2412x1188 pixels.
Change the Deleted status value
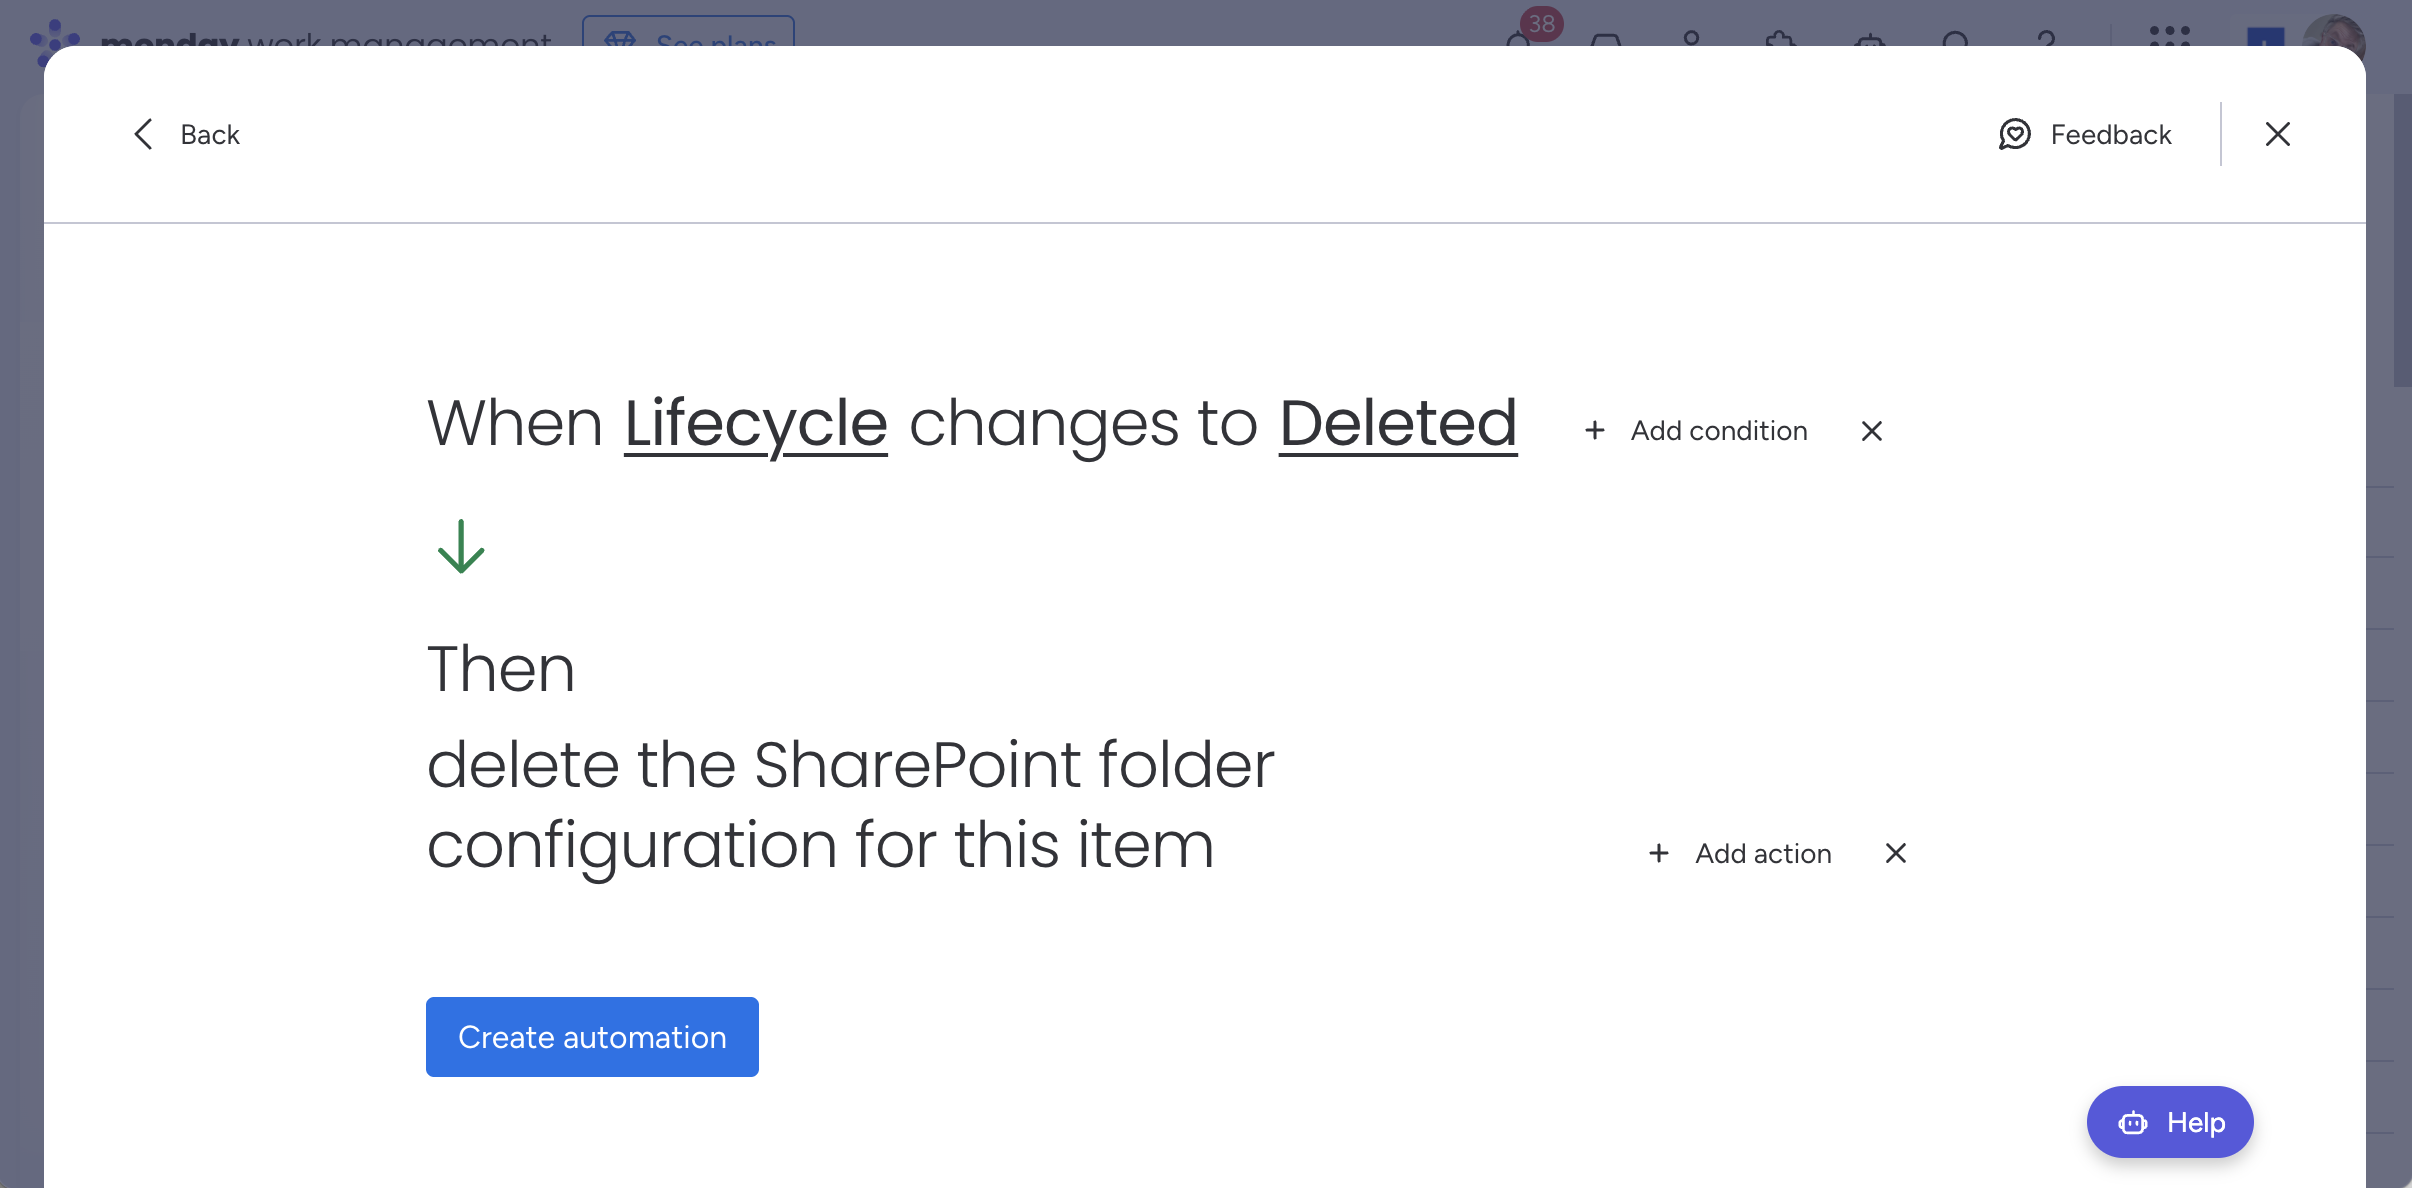coord(1397,423)
